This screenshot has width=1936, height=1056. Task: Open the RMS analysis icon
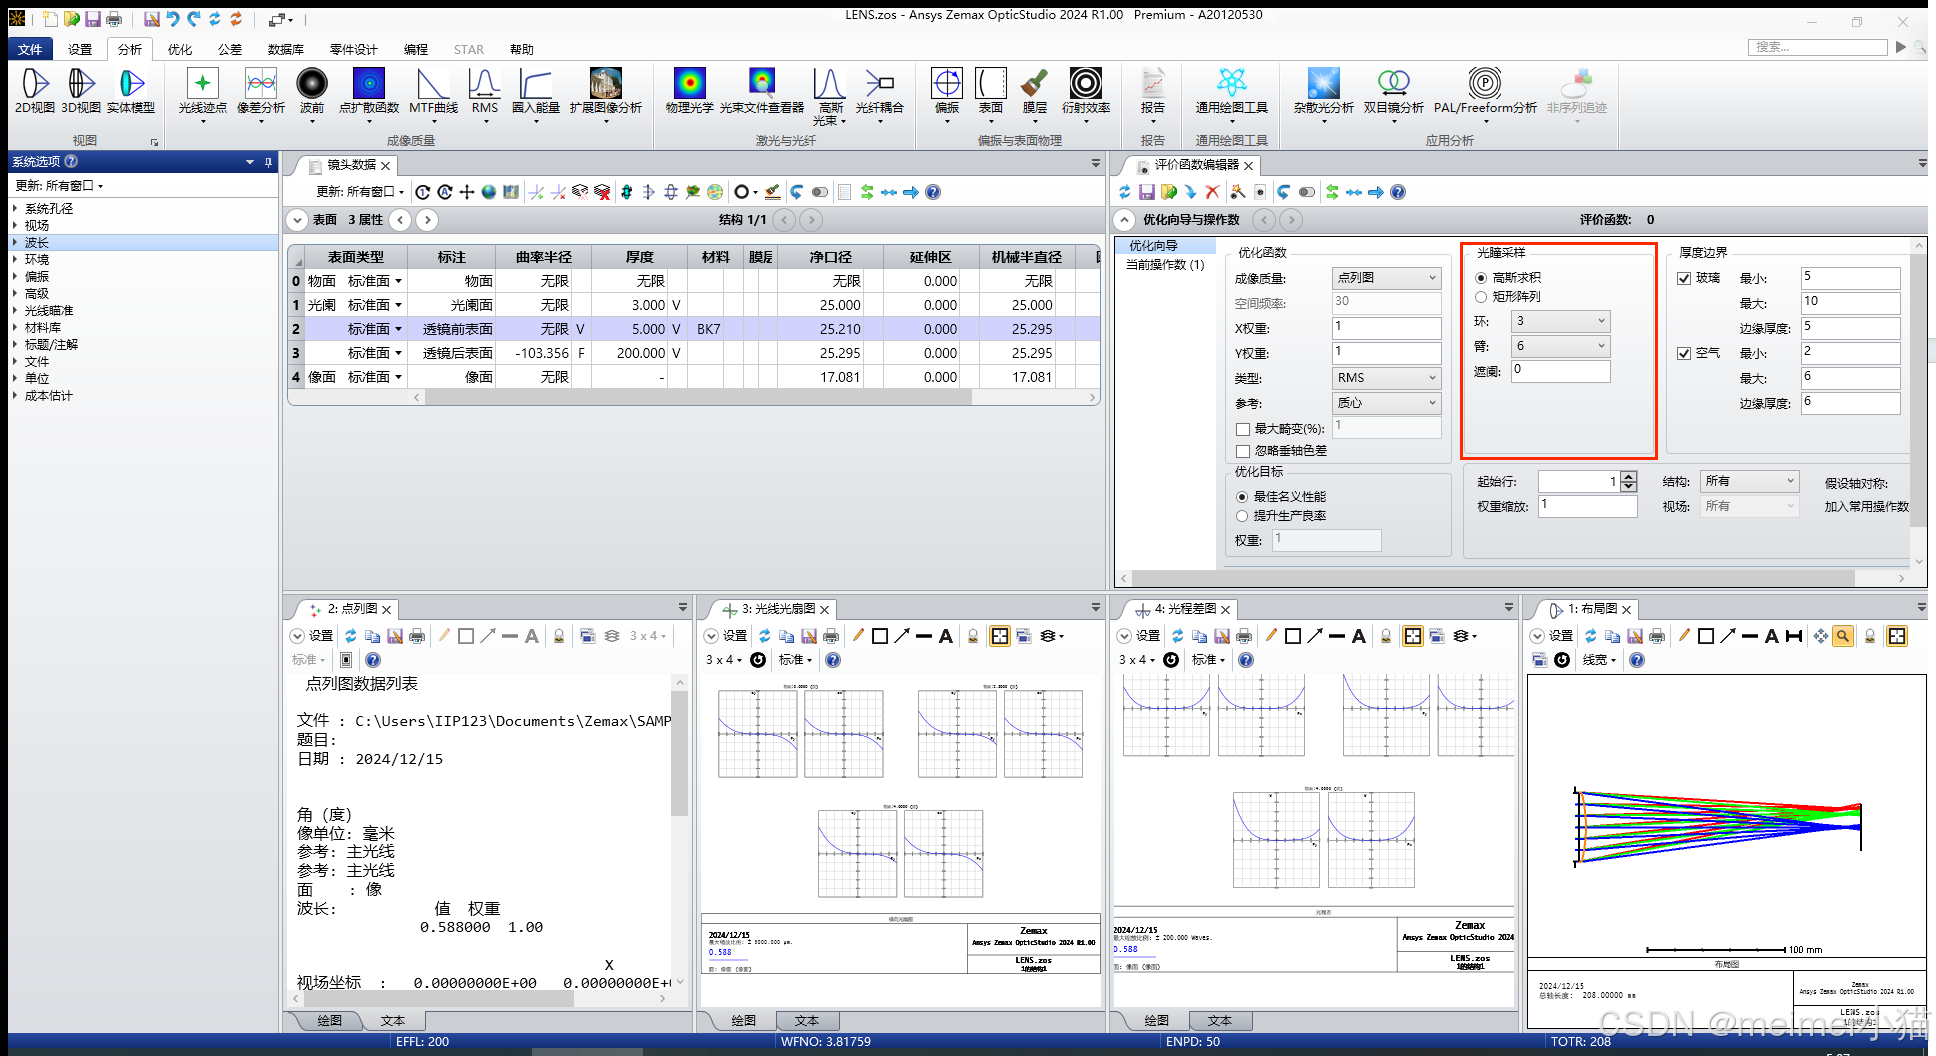[485, 94]
